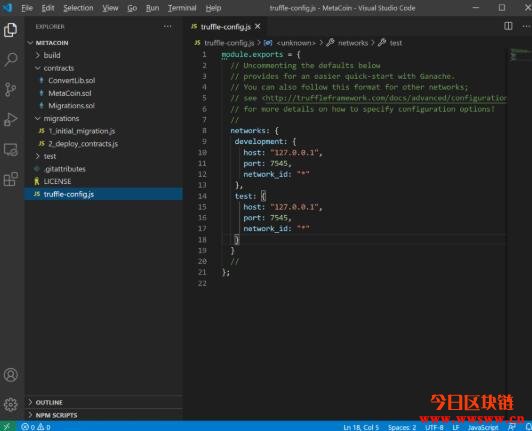Open Migrations.sol file

(x=103, y=106)
